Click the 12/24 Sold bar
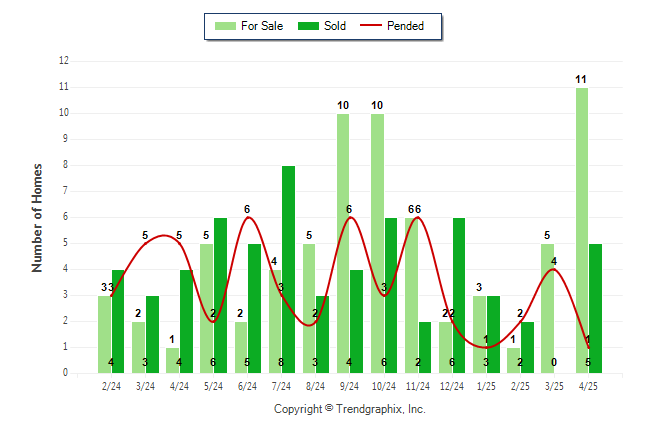 (459, 296)
